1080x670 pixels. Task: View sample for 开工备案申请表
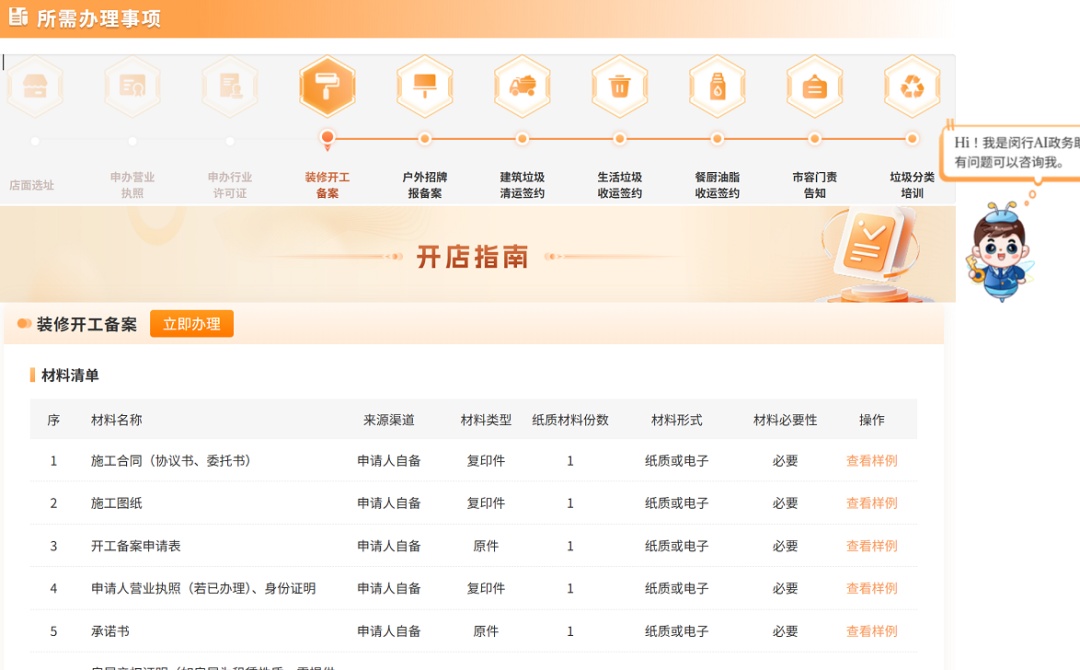click(871, 546)
